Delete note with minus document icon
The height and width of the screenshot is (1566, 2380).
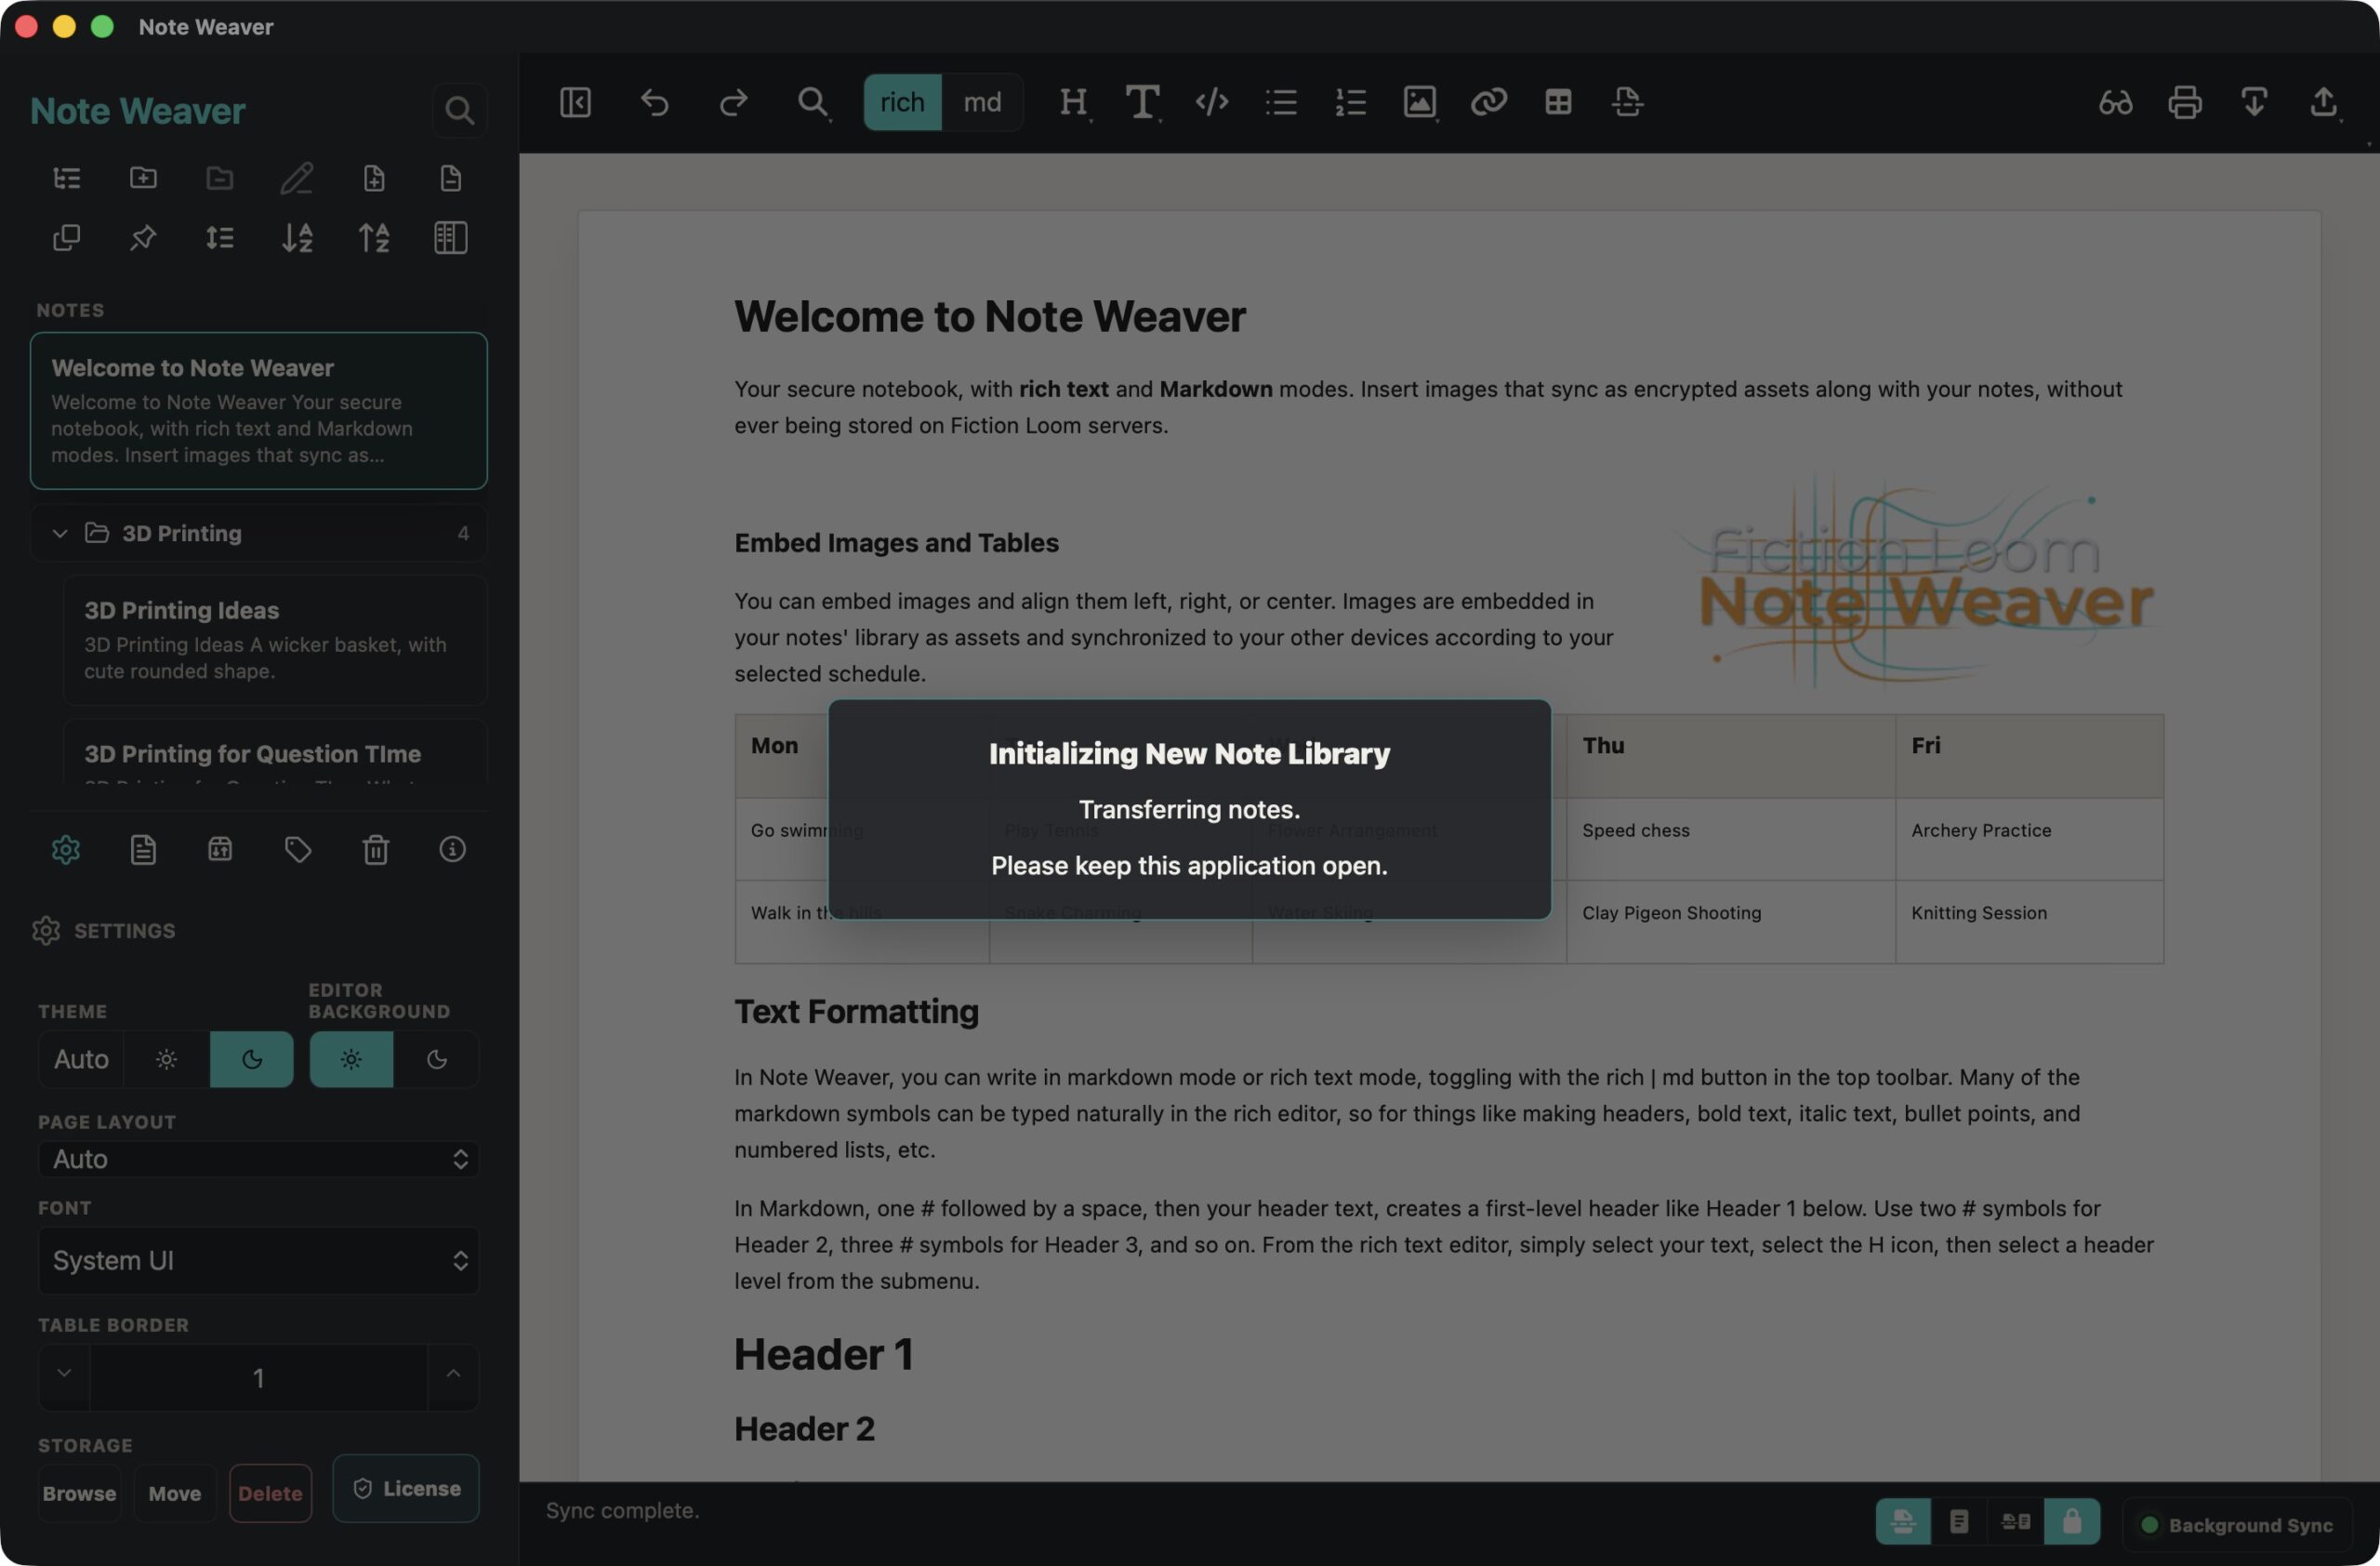pos(451,178)
